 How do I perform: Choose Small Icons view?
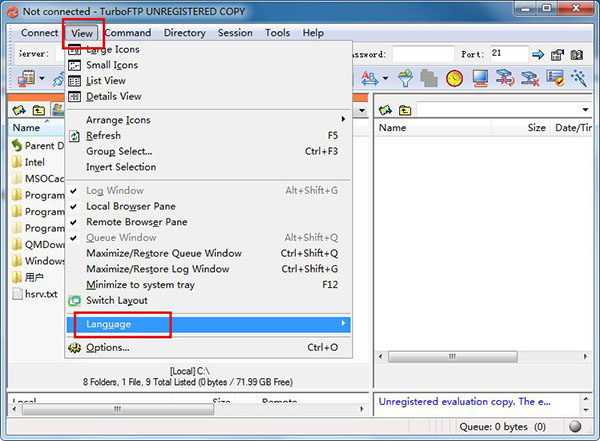[209, 65]
